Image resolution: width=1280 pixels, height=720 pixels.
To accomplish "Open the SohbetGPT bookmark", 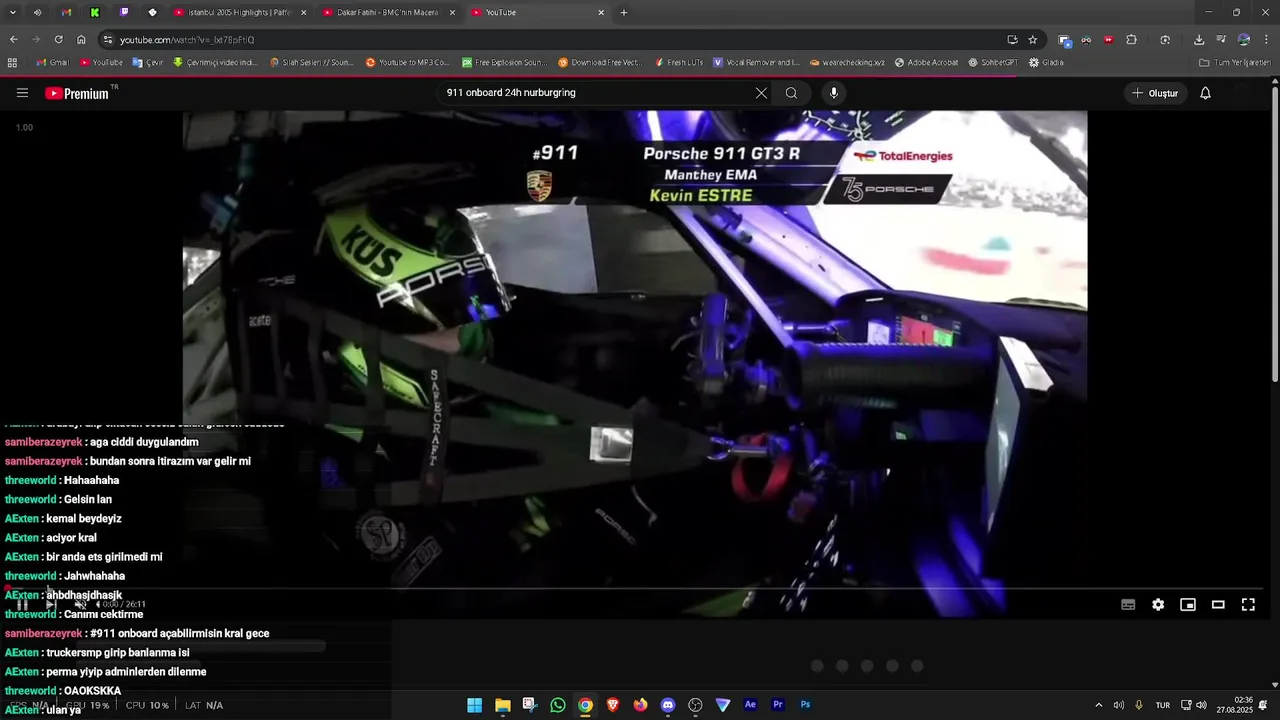I will click(x=993, y=62).
